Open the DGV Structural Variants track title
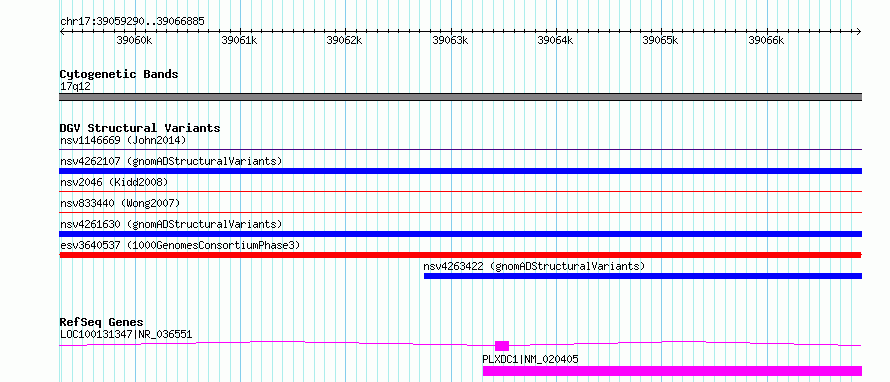Viewport: 890px width, 382px height. click(x=140, y=128)
